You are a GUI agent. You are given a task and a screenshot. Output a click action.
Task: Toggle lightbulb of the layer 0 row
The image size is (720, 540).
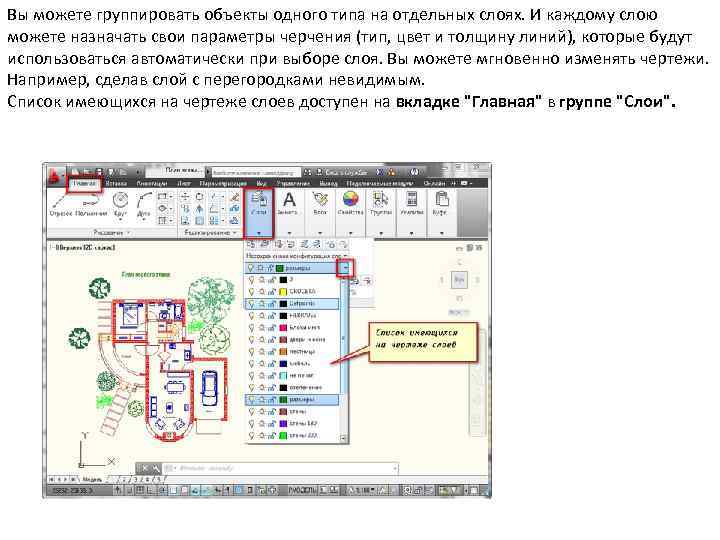251,280
